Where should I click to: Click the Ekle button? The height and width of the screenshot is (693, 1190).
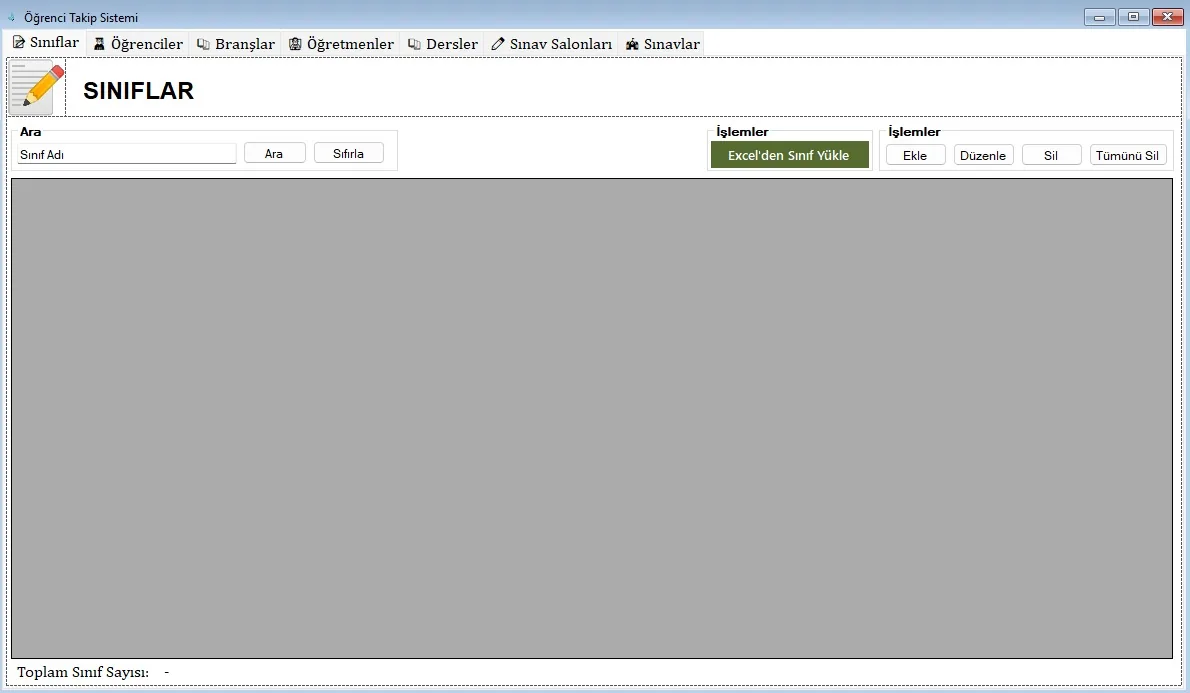[x=915, y=155]
